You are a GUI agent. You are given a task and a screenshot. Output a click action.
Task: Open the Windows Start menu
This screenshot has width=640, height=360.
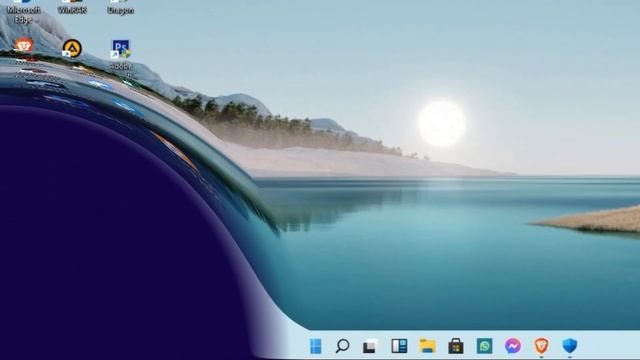316,346
